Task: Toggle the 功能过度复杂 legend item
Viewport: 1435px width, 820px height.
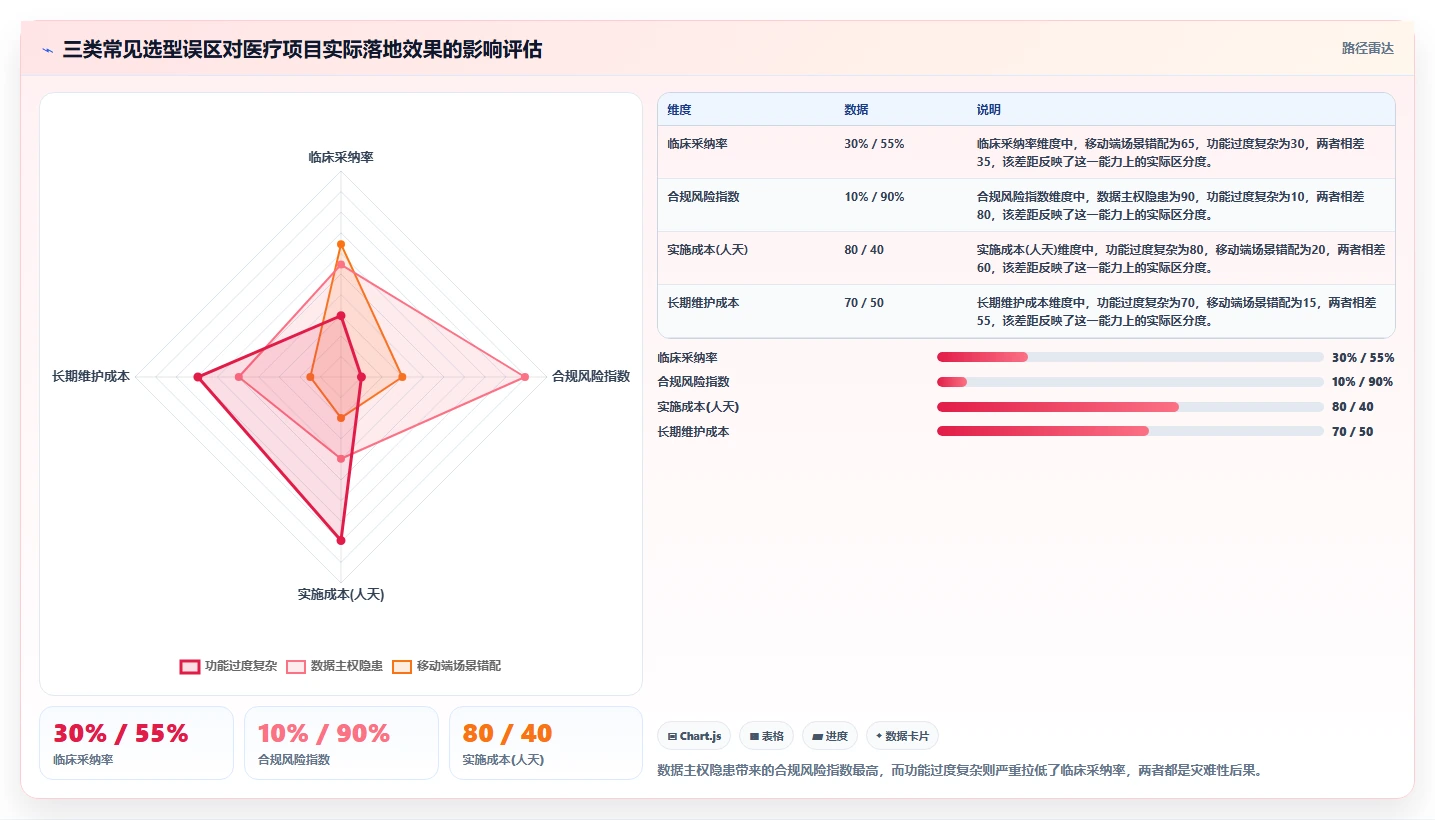Action: coord(228,666)
